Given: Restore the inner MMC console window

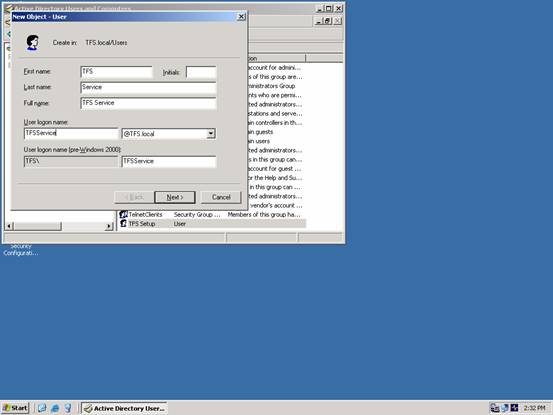Looking at the screenshot, I should click(328, 21).
